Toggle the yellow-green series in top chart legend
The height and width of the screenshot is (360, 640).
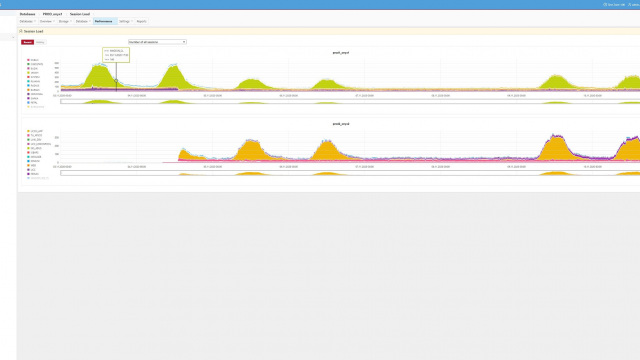pos(33,73)
